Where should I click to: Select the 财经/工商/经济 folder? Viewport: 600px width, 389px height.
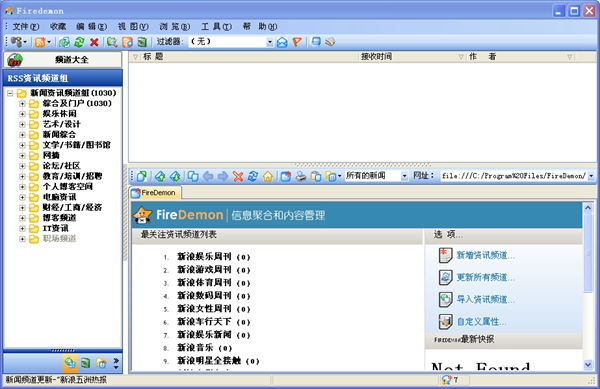tap(72, 207)
